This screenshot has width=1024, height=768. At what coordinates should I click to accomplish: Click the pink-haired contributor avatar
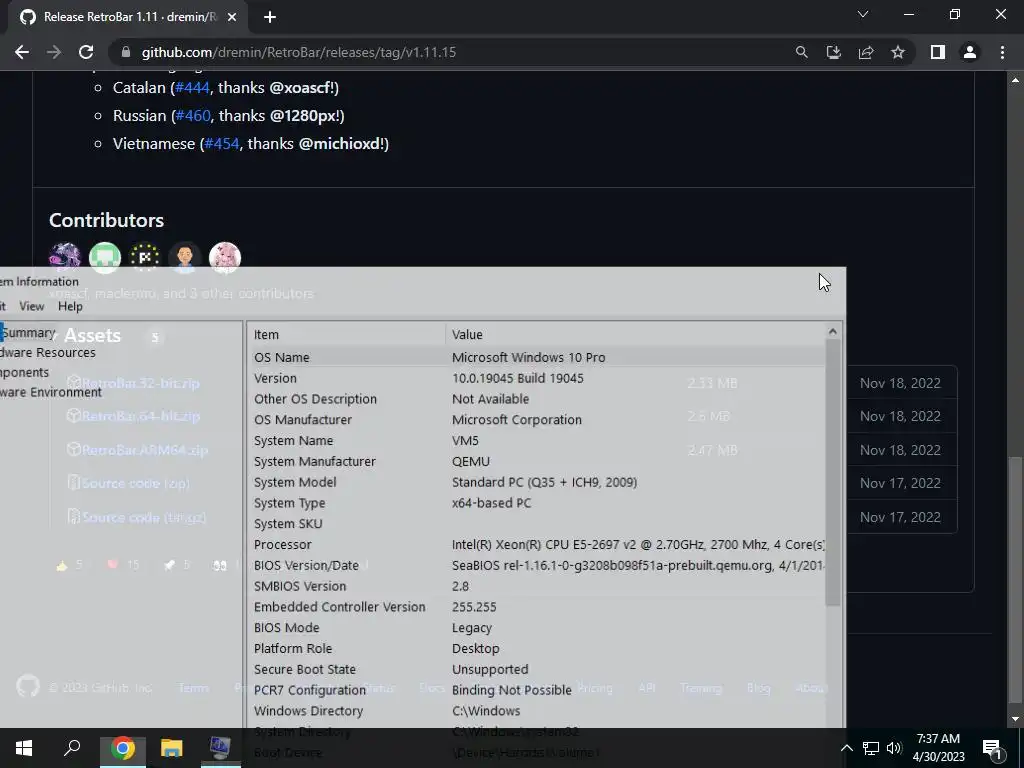coord(225,256)
